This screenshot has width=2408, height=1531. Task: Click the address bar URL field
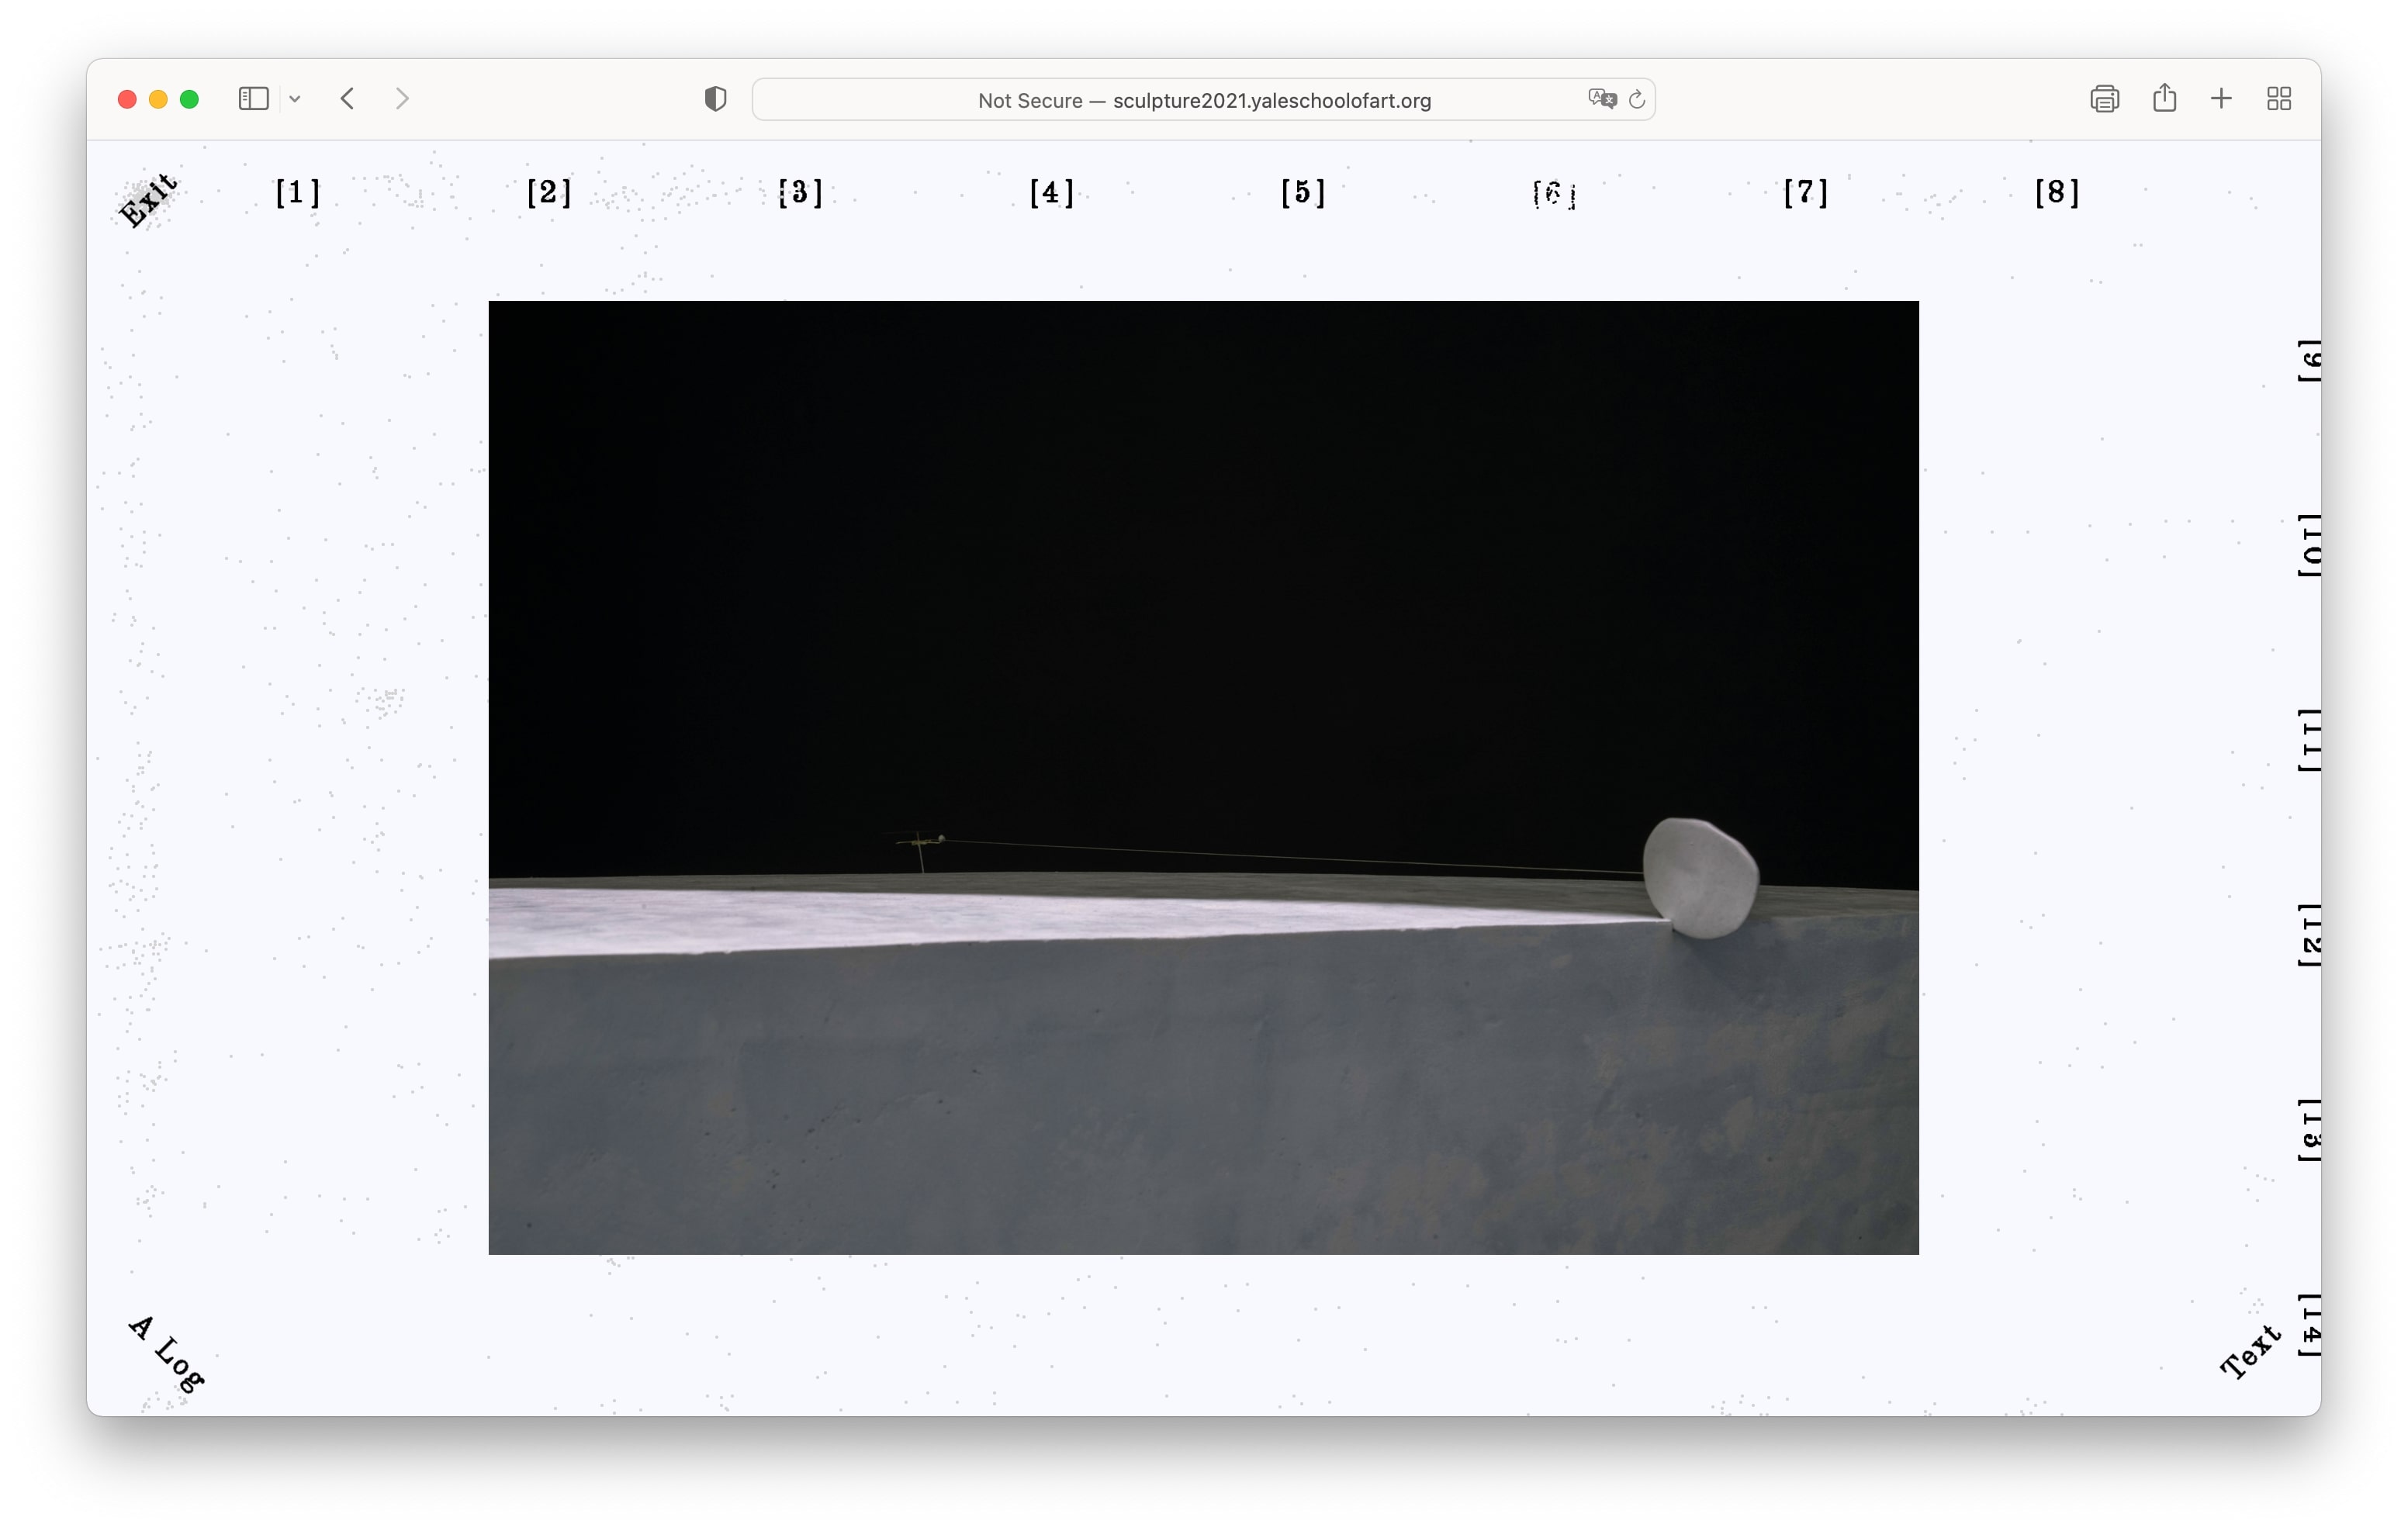pyautogui.click(x=1203, y=100)
